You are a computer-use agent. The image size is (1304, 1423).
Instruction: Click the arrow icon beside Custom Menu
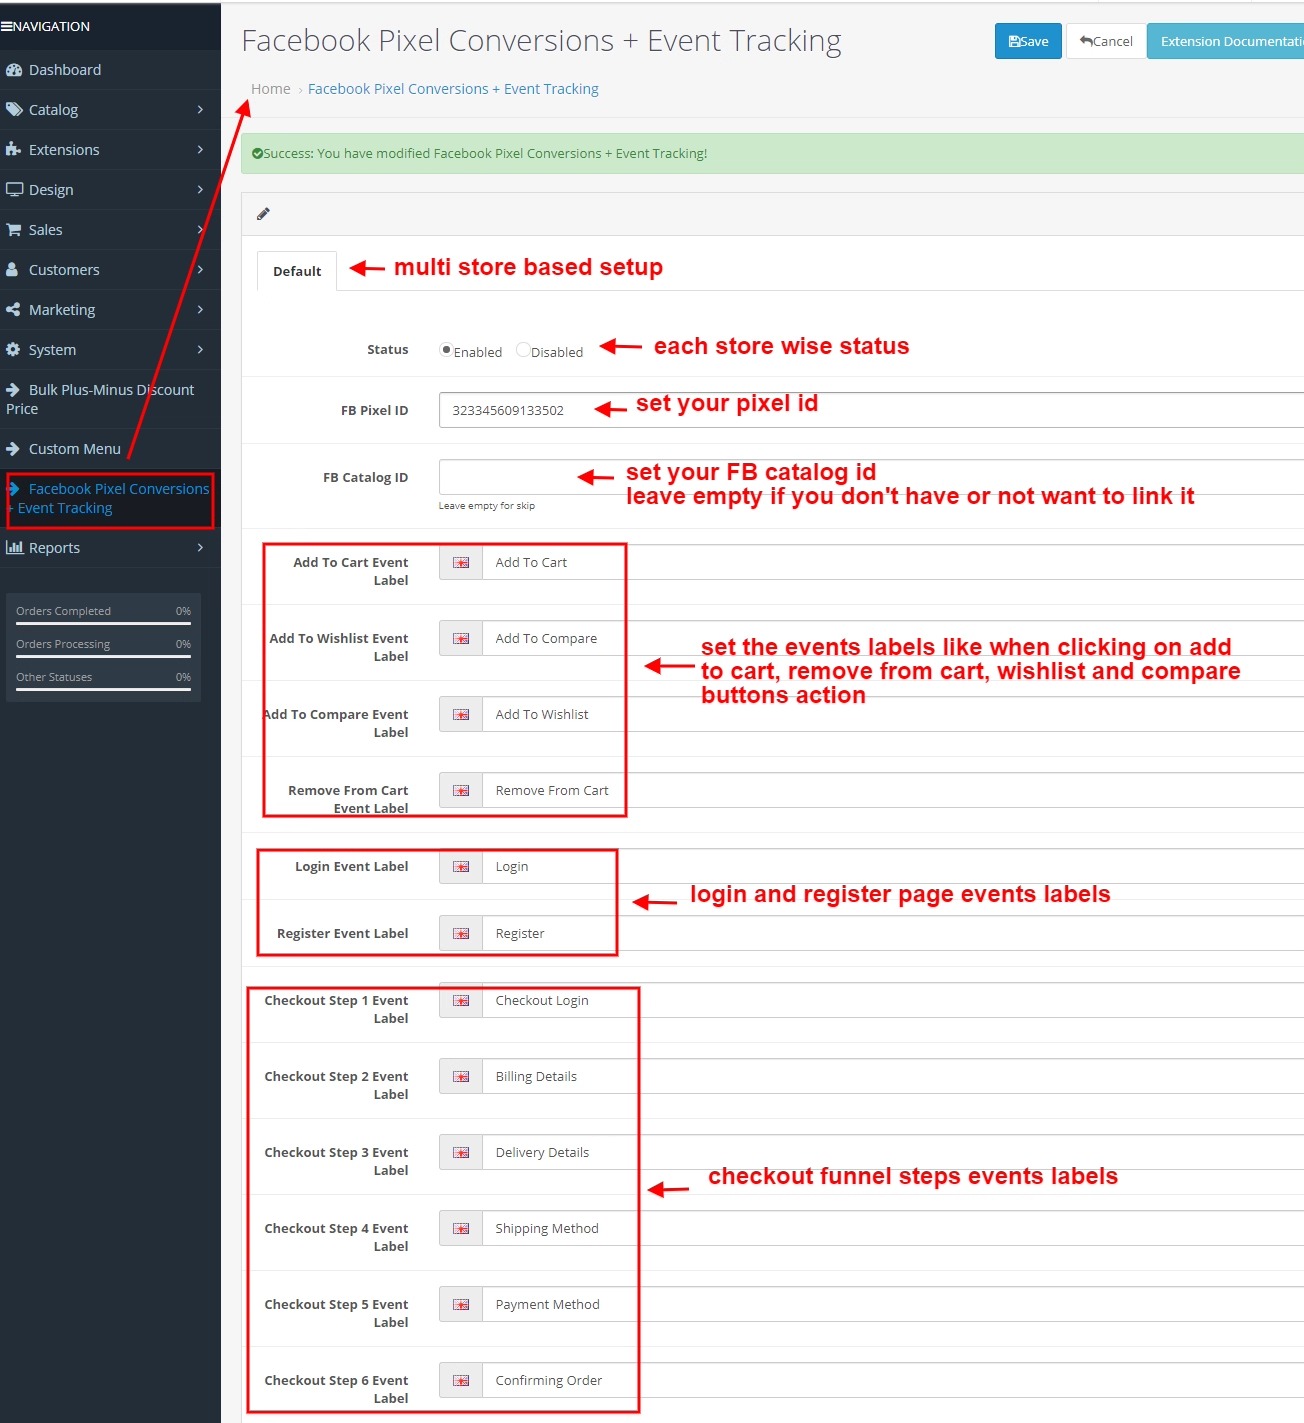[13, 449]
